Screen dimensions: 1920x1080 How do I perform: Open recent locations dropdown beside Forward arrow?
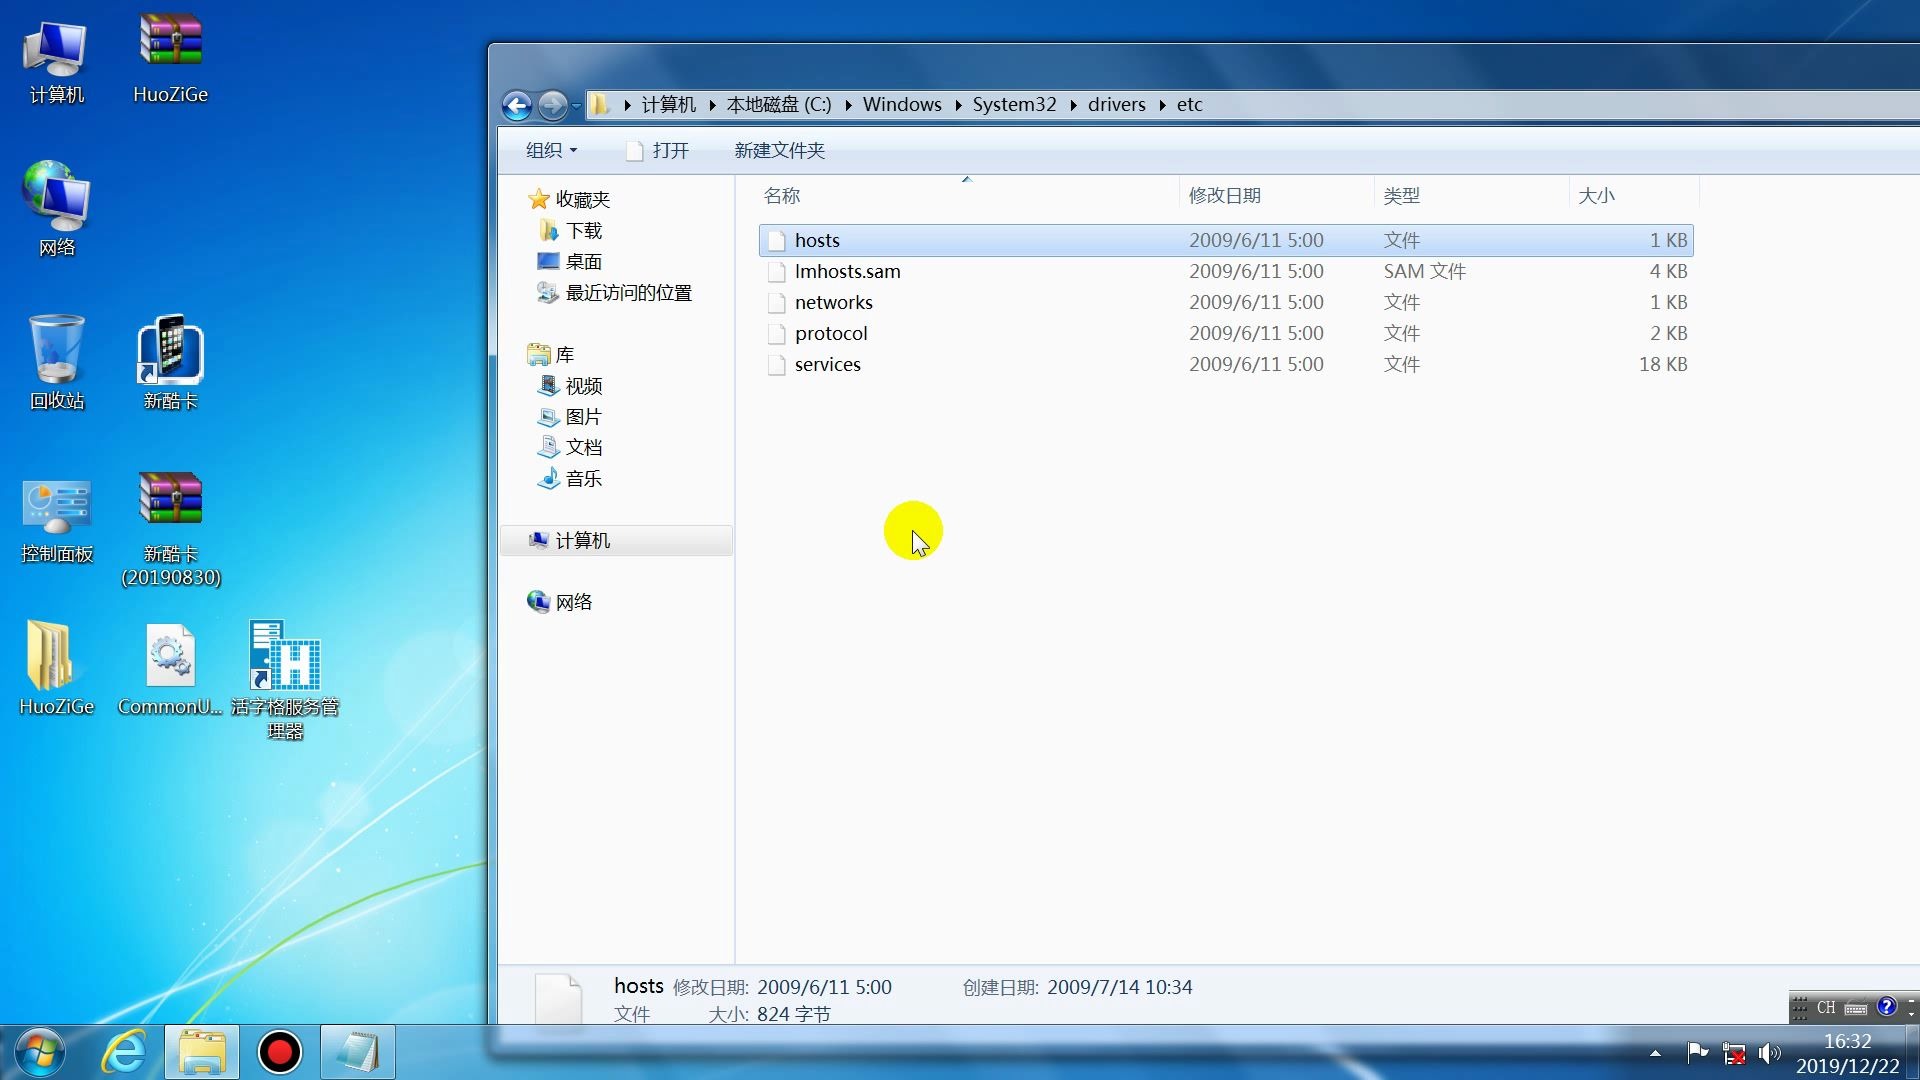576,106
